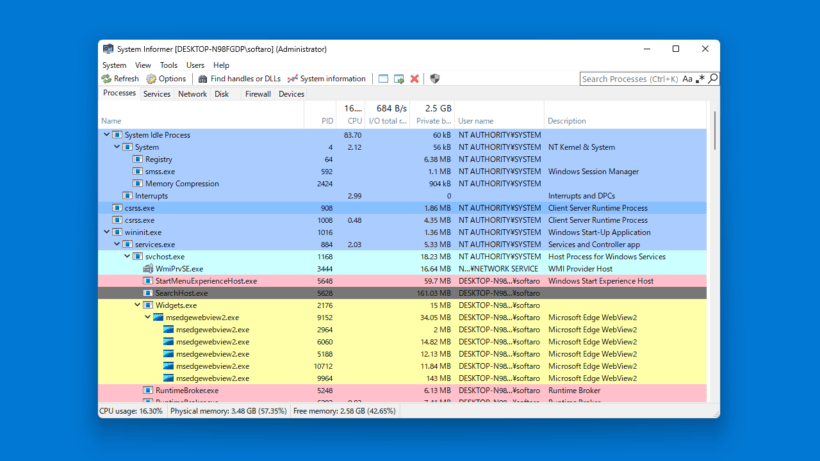Collapse the services.exe tree node
820x461 pixels.
click(x=117, y=244)
